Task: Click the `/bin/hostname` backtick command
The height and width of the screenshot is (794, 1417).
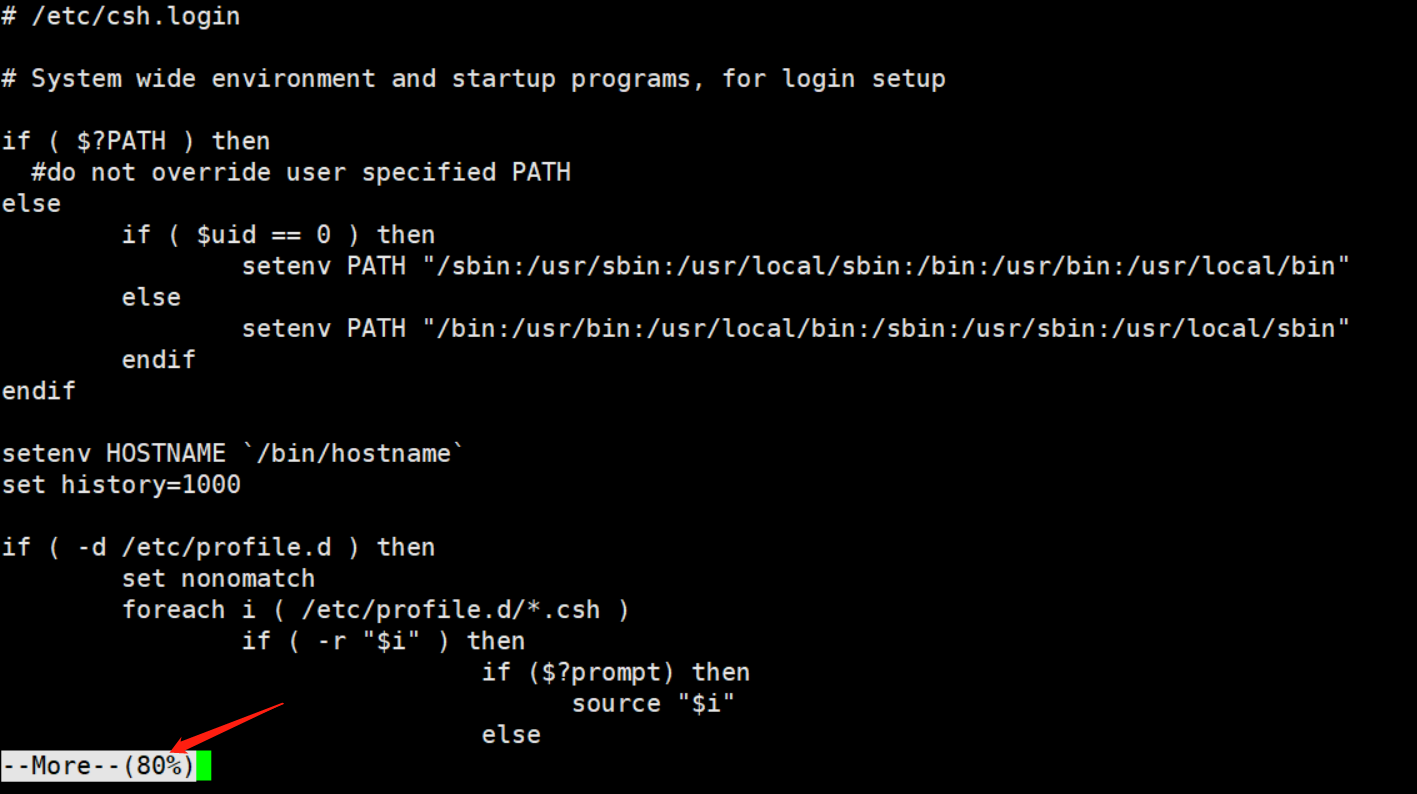Action: pyautogui.click(x=354, y=454)
